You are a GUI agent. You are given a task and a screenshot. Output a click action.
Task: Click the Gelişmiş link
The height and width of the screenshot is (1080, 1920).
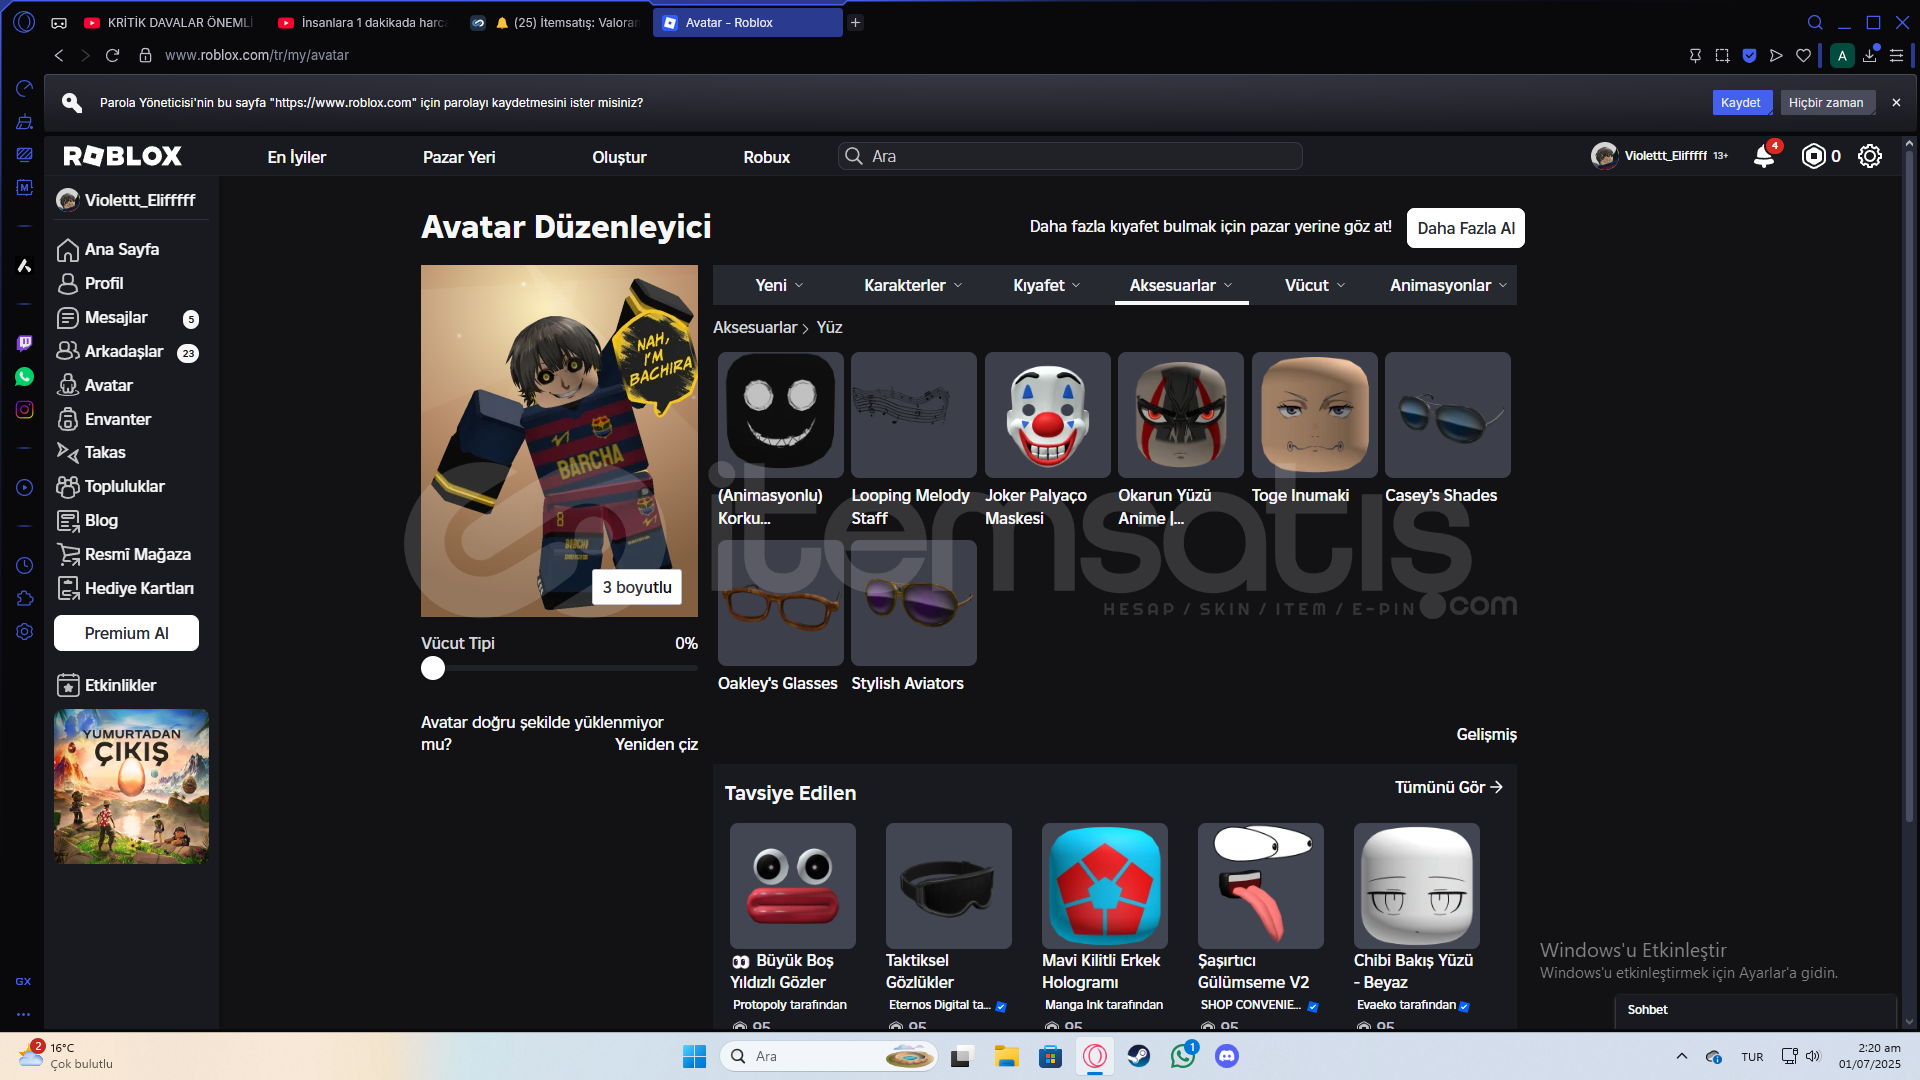coord(1486,734)
